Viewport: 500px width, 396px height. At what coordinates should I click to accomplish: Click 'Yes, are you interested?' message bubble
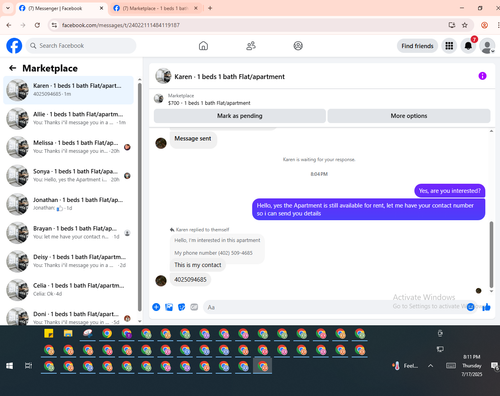(450, 191)
